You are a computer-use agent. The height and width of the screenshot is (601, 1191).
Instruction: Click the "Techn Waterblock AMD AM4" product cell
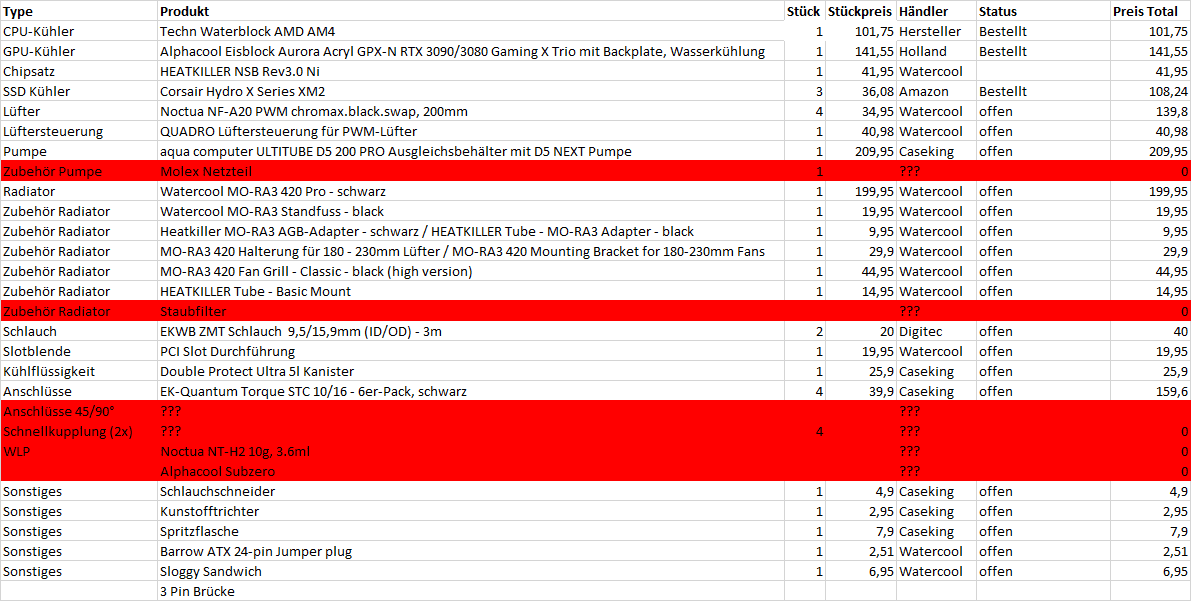pos(471,31)
